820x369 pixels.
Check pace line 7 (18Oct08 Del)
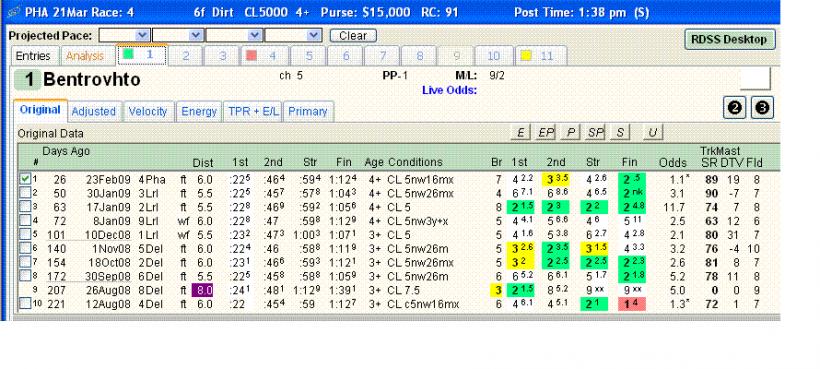(25, 262)
